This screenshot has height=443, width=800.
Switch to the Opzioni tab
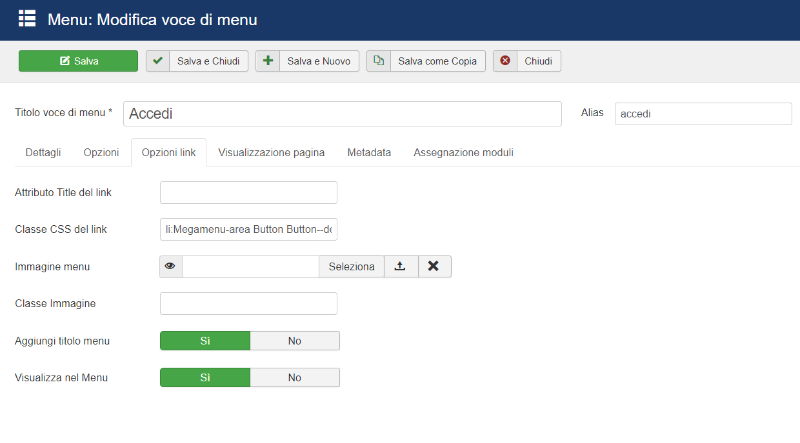point(101,153)
